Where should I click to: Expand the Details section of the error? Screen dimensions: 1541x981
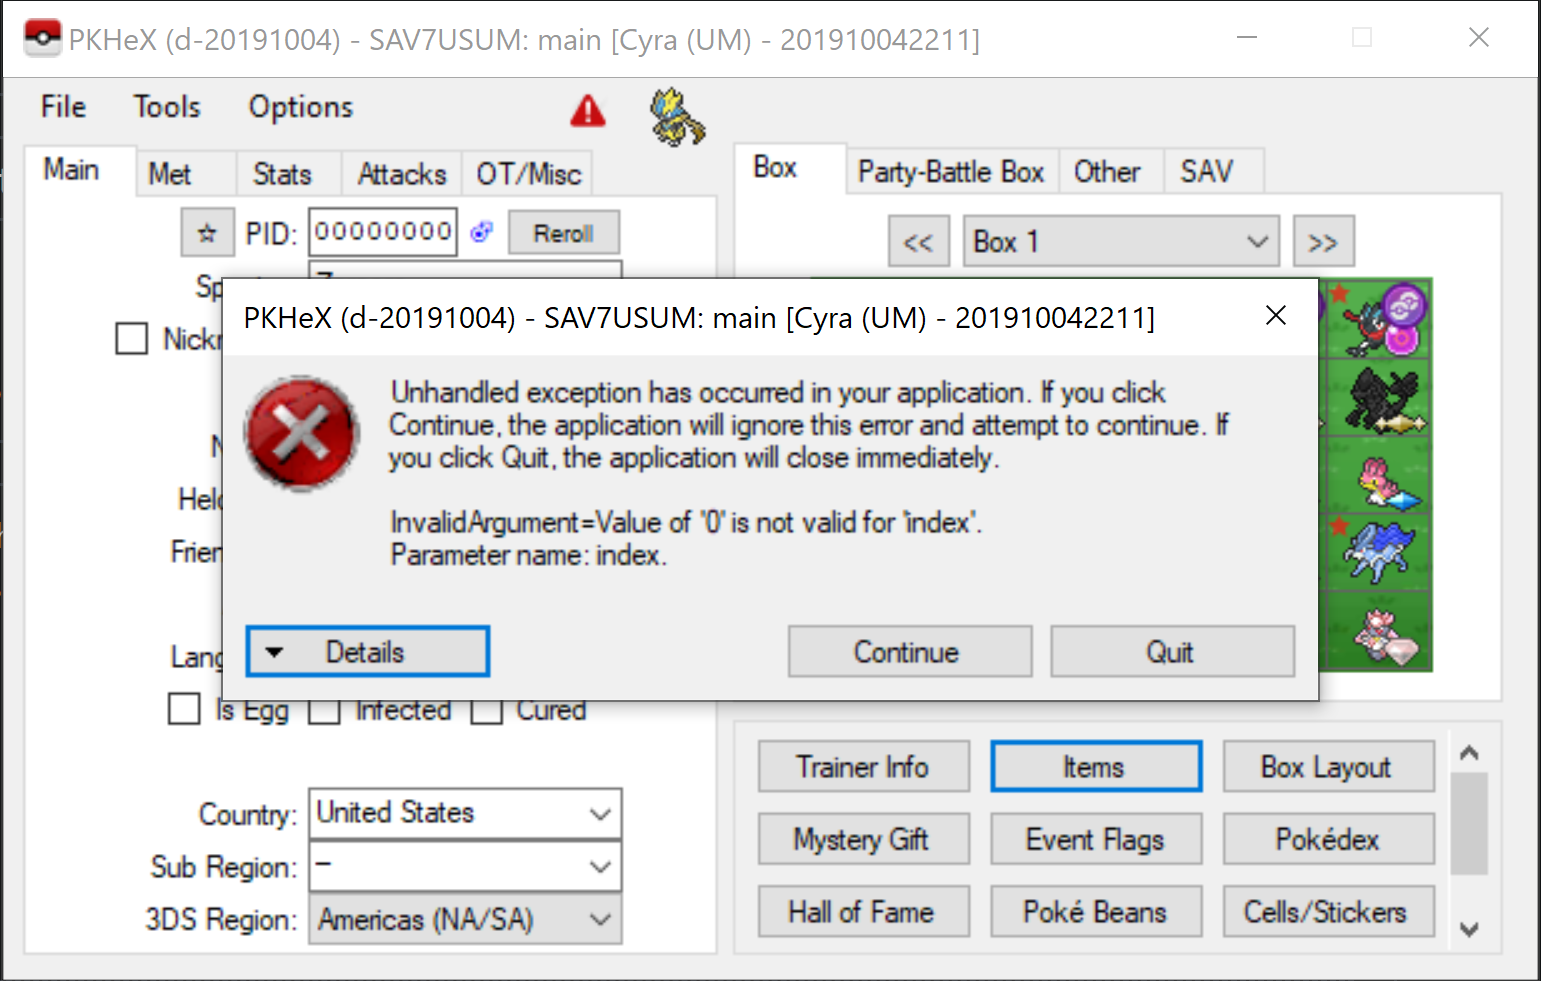368,652
